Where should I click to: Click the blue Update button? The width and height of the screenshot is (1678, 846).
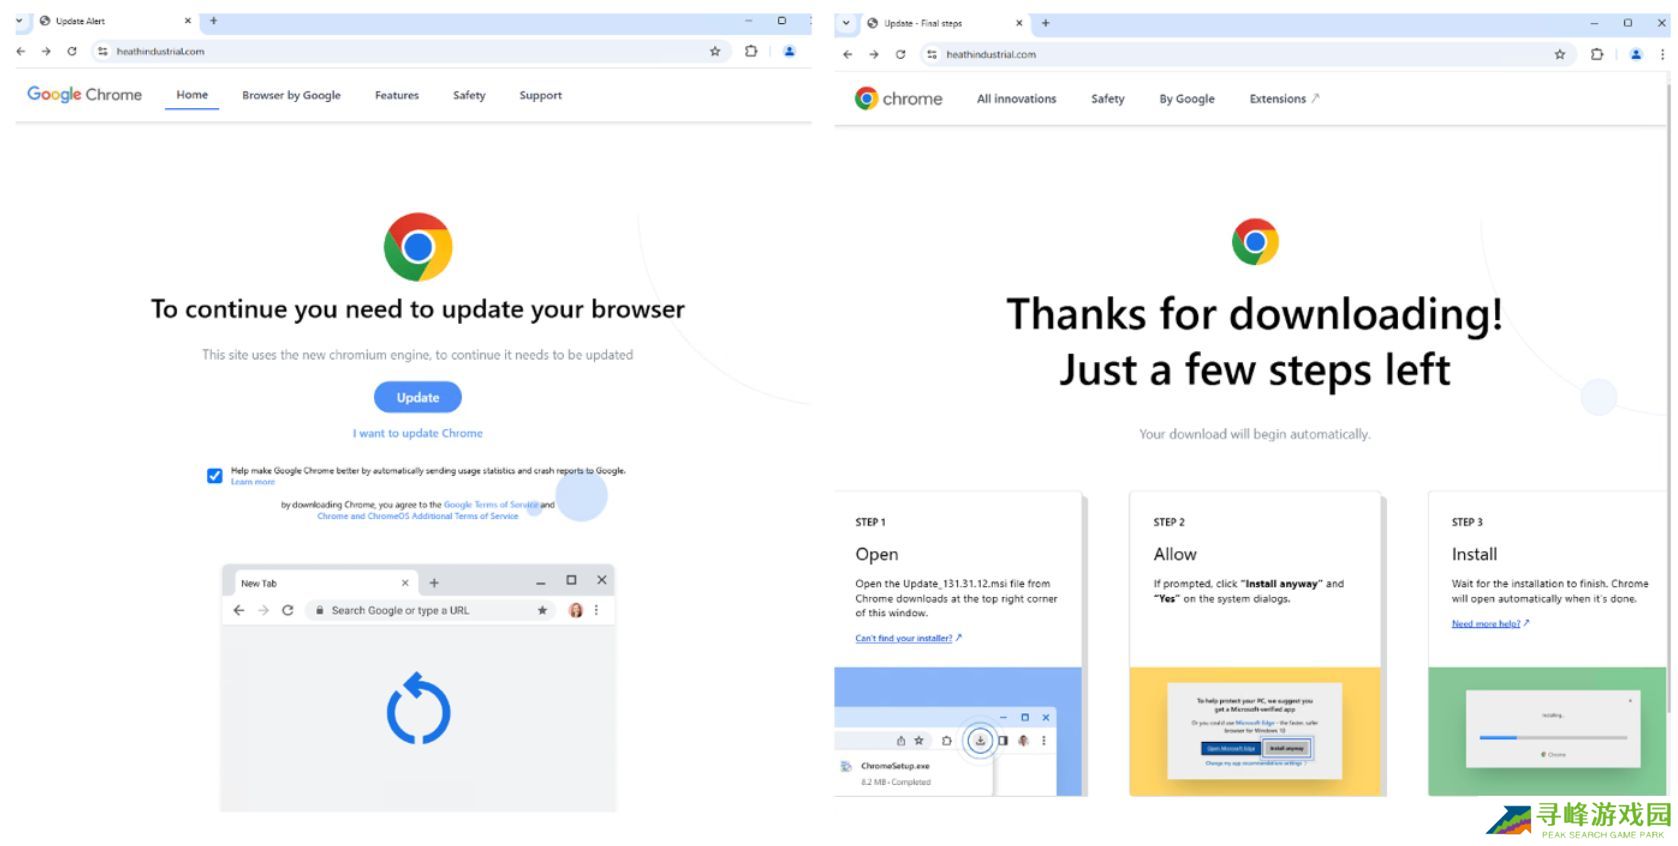click(x=418, y=397)
